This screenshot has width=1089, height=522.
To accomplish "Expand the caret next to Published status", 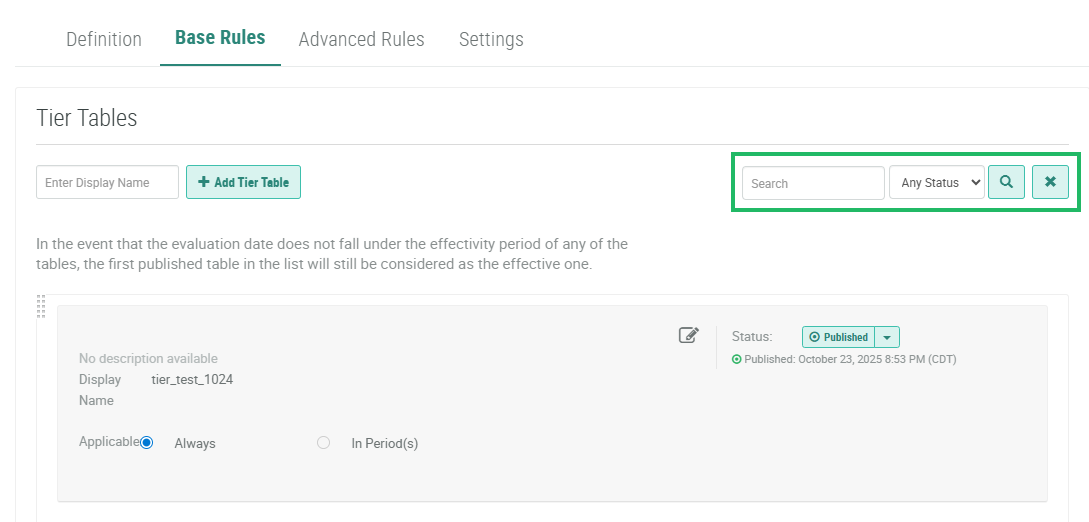I will [x=887, y=337].
